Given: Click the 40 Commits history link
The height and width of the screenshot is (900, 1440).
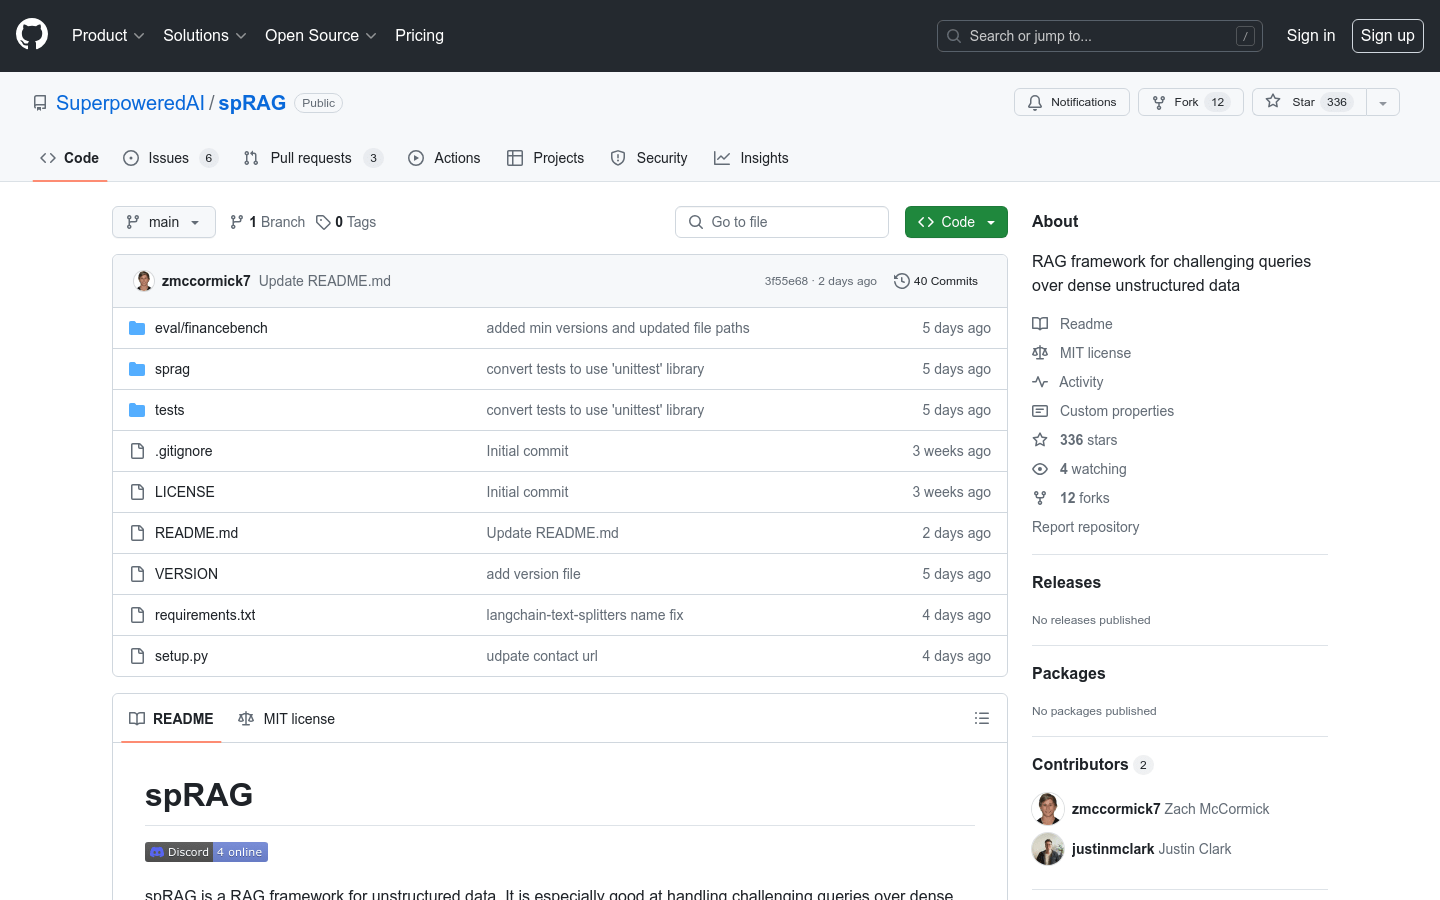Looking at the screenshot, I should tap(936, 281).
